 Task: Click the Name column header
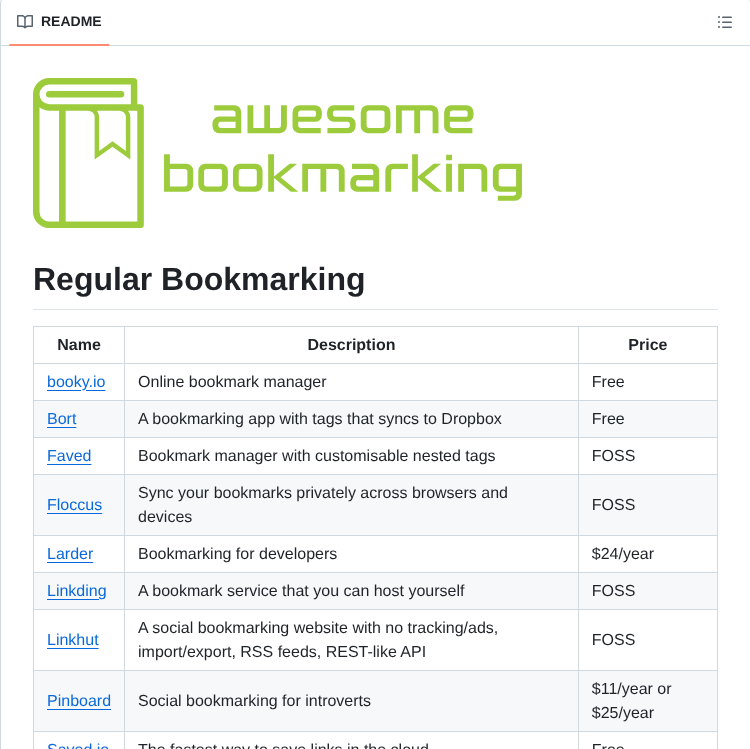[79, 345]
